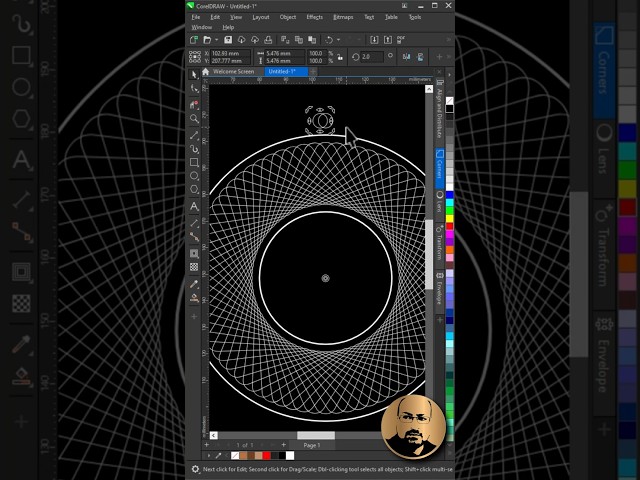Click the Paste icon in the standard toolbar
640x480 pixels.
pyautogui.click(x=312, y=40)
